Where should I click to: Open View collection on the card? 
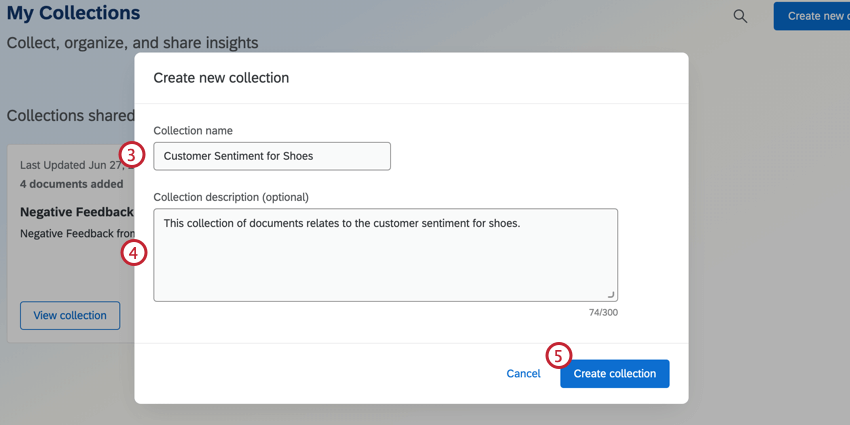point(70,316)
